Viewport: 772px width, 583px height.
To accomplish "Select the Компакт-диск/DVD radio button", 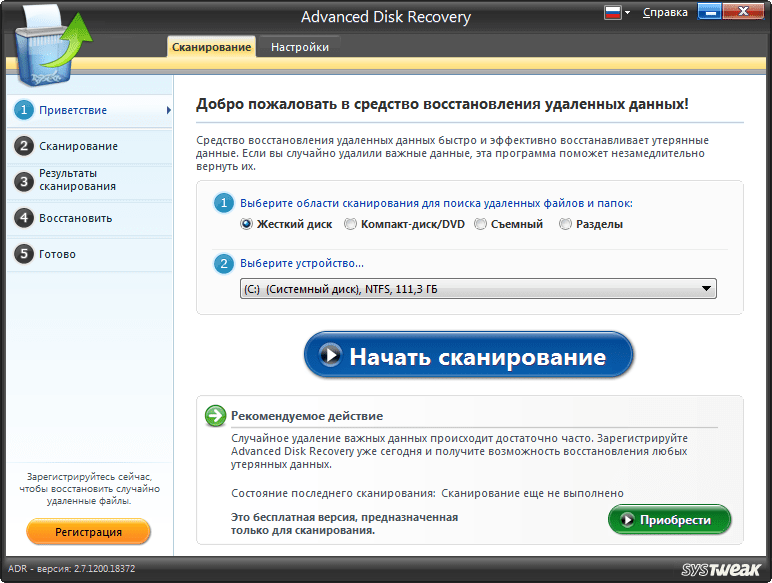I will [350, 224].
